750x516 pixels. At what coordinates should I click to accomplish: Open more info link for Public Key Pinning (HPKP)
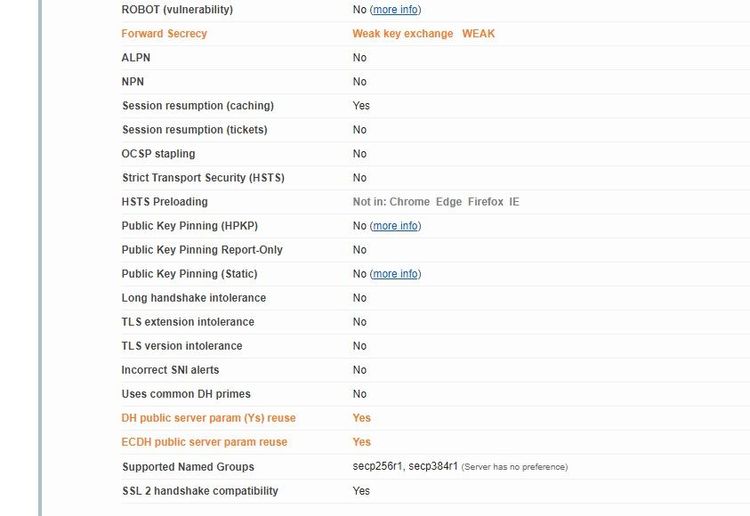(396, 226)
